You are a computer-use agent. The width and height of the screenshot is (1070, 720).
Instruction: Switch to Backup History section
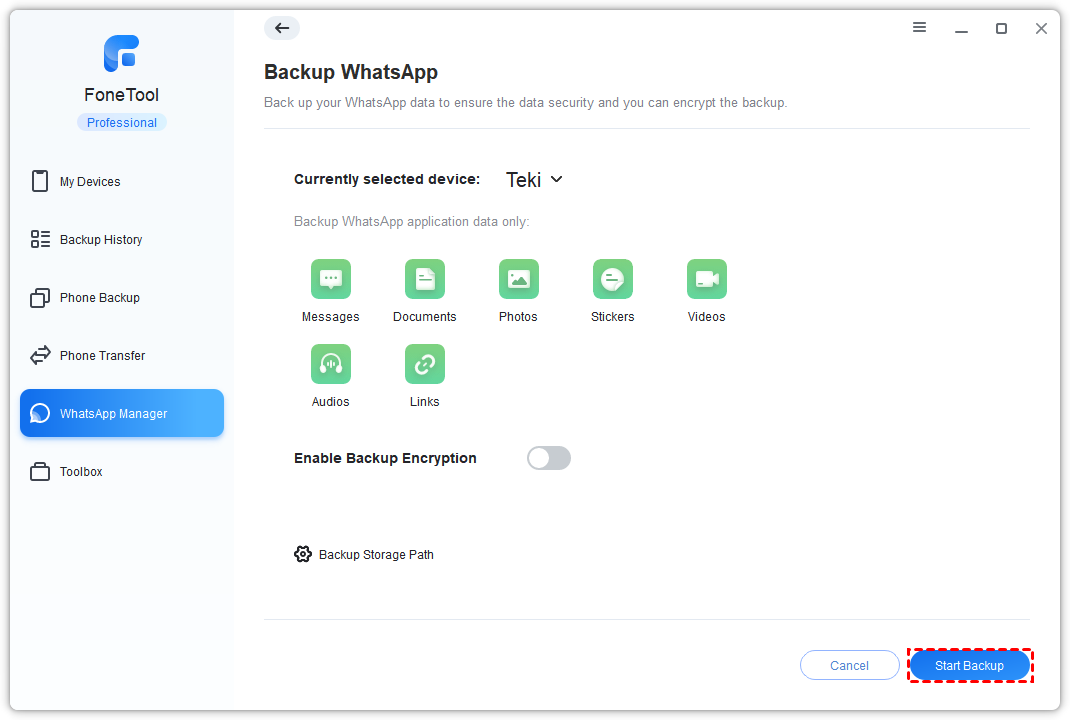point(100,240)
